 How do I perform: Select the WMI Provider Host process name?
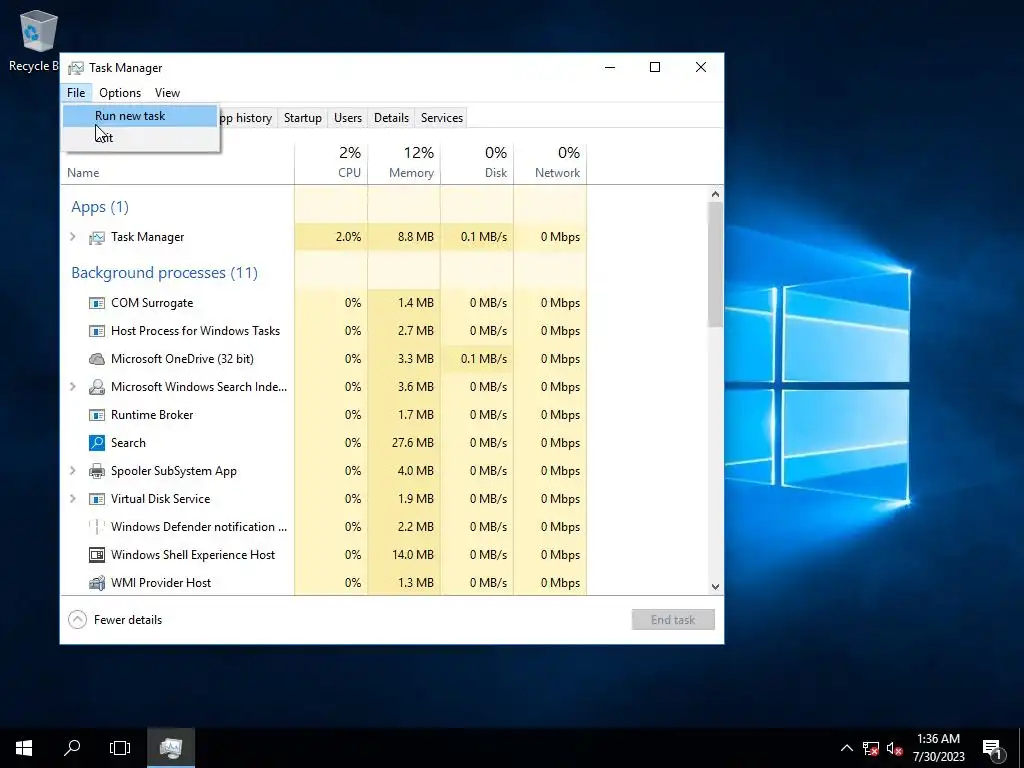pyautogui.click(x=161, y=583)
